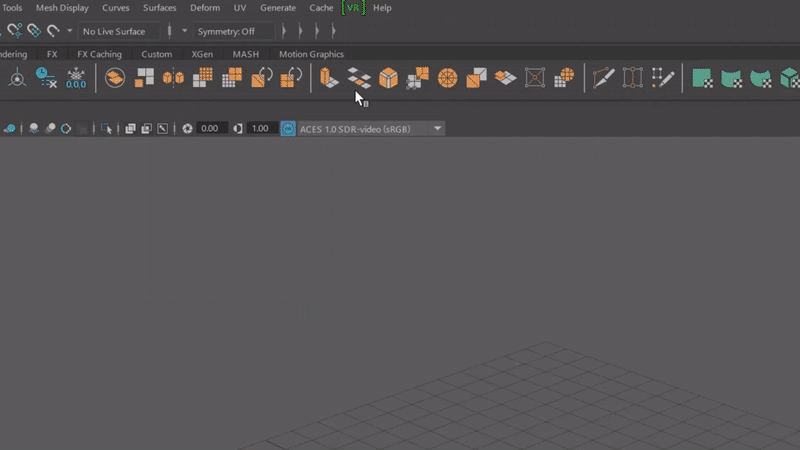
Task: Switch to the FX Caching shelf tab
Action: 99,54
